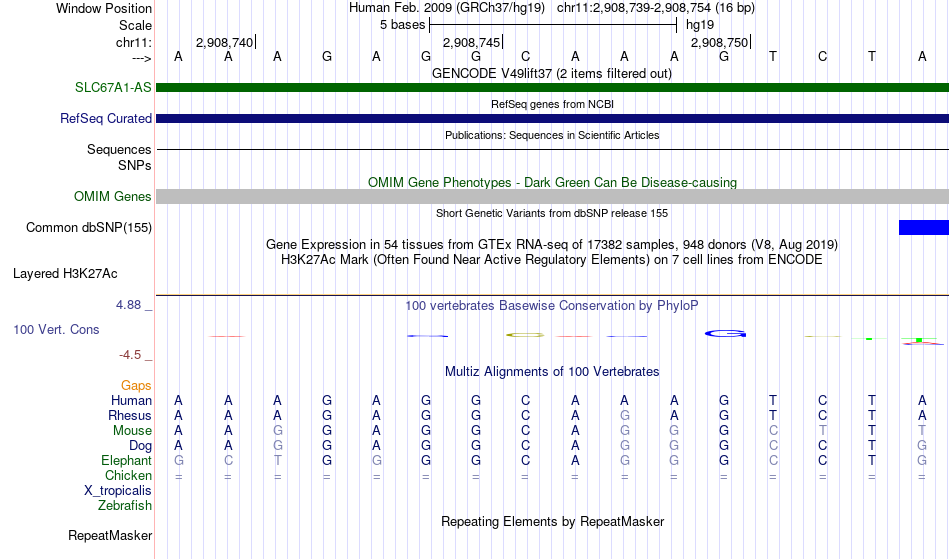Click the green SLC67A1-AS gene bar
The height and width of the screenshot is (559, 950).
(552, 87)
